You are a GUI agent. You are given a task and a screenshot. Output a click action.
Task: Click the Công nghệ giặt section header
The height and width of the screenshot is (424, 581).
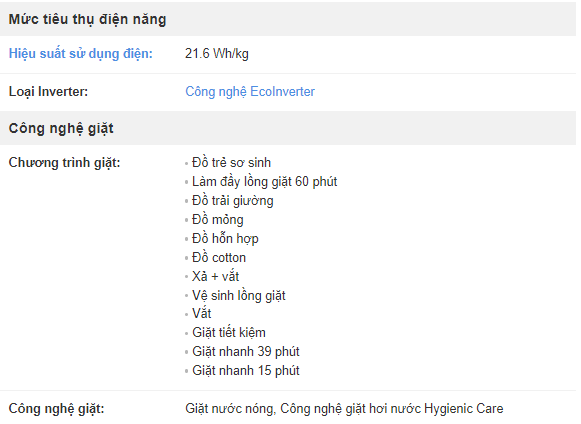coord(61,129)
